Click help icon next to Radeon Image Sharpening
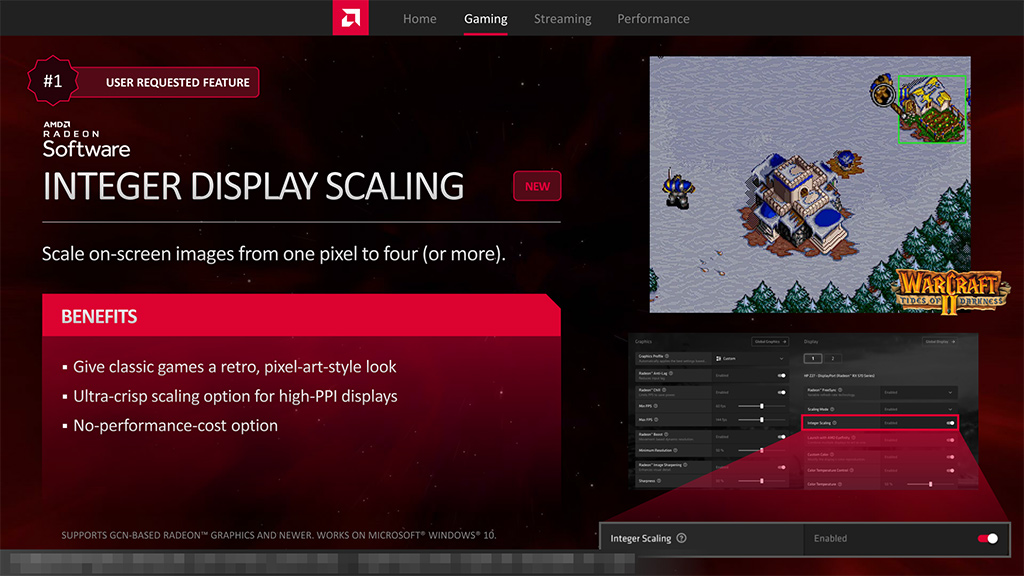 point(685,465)
